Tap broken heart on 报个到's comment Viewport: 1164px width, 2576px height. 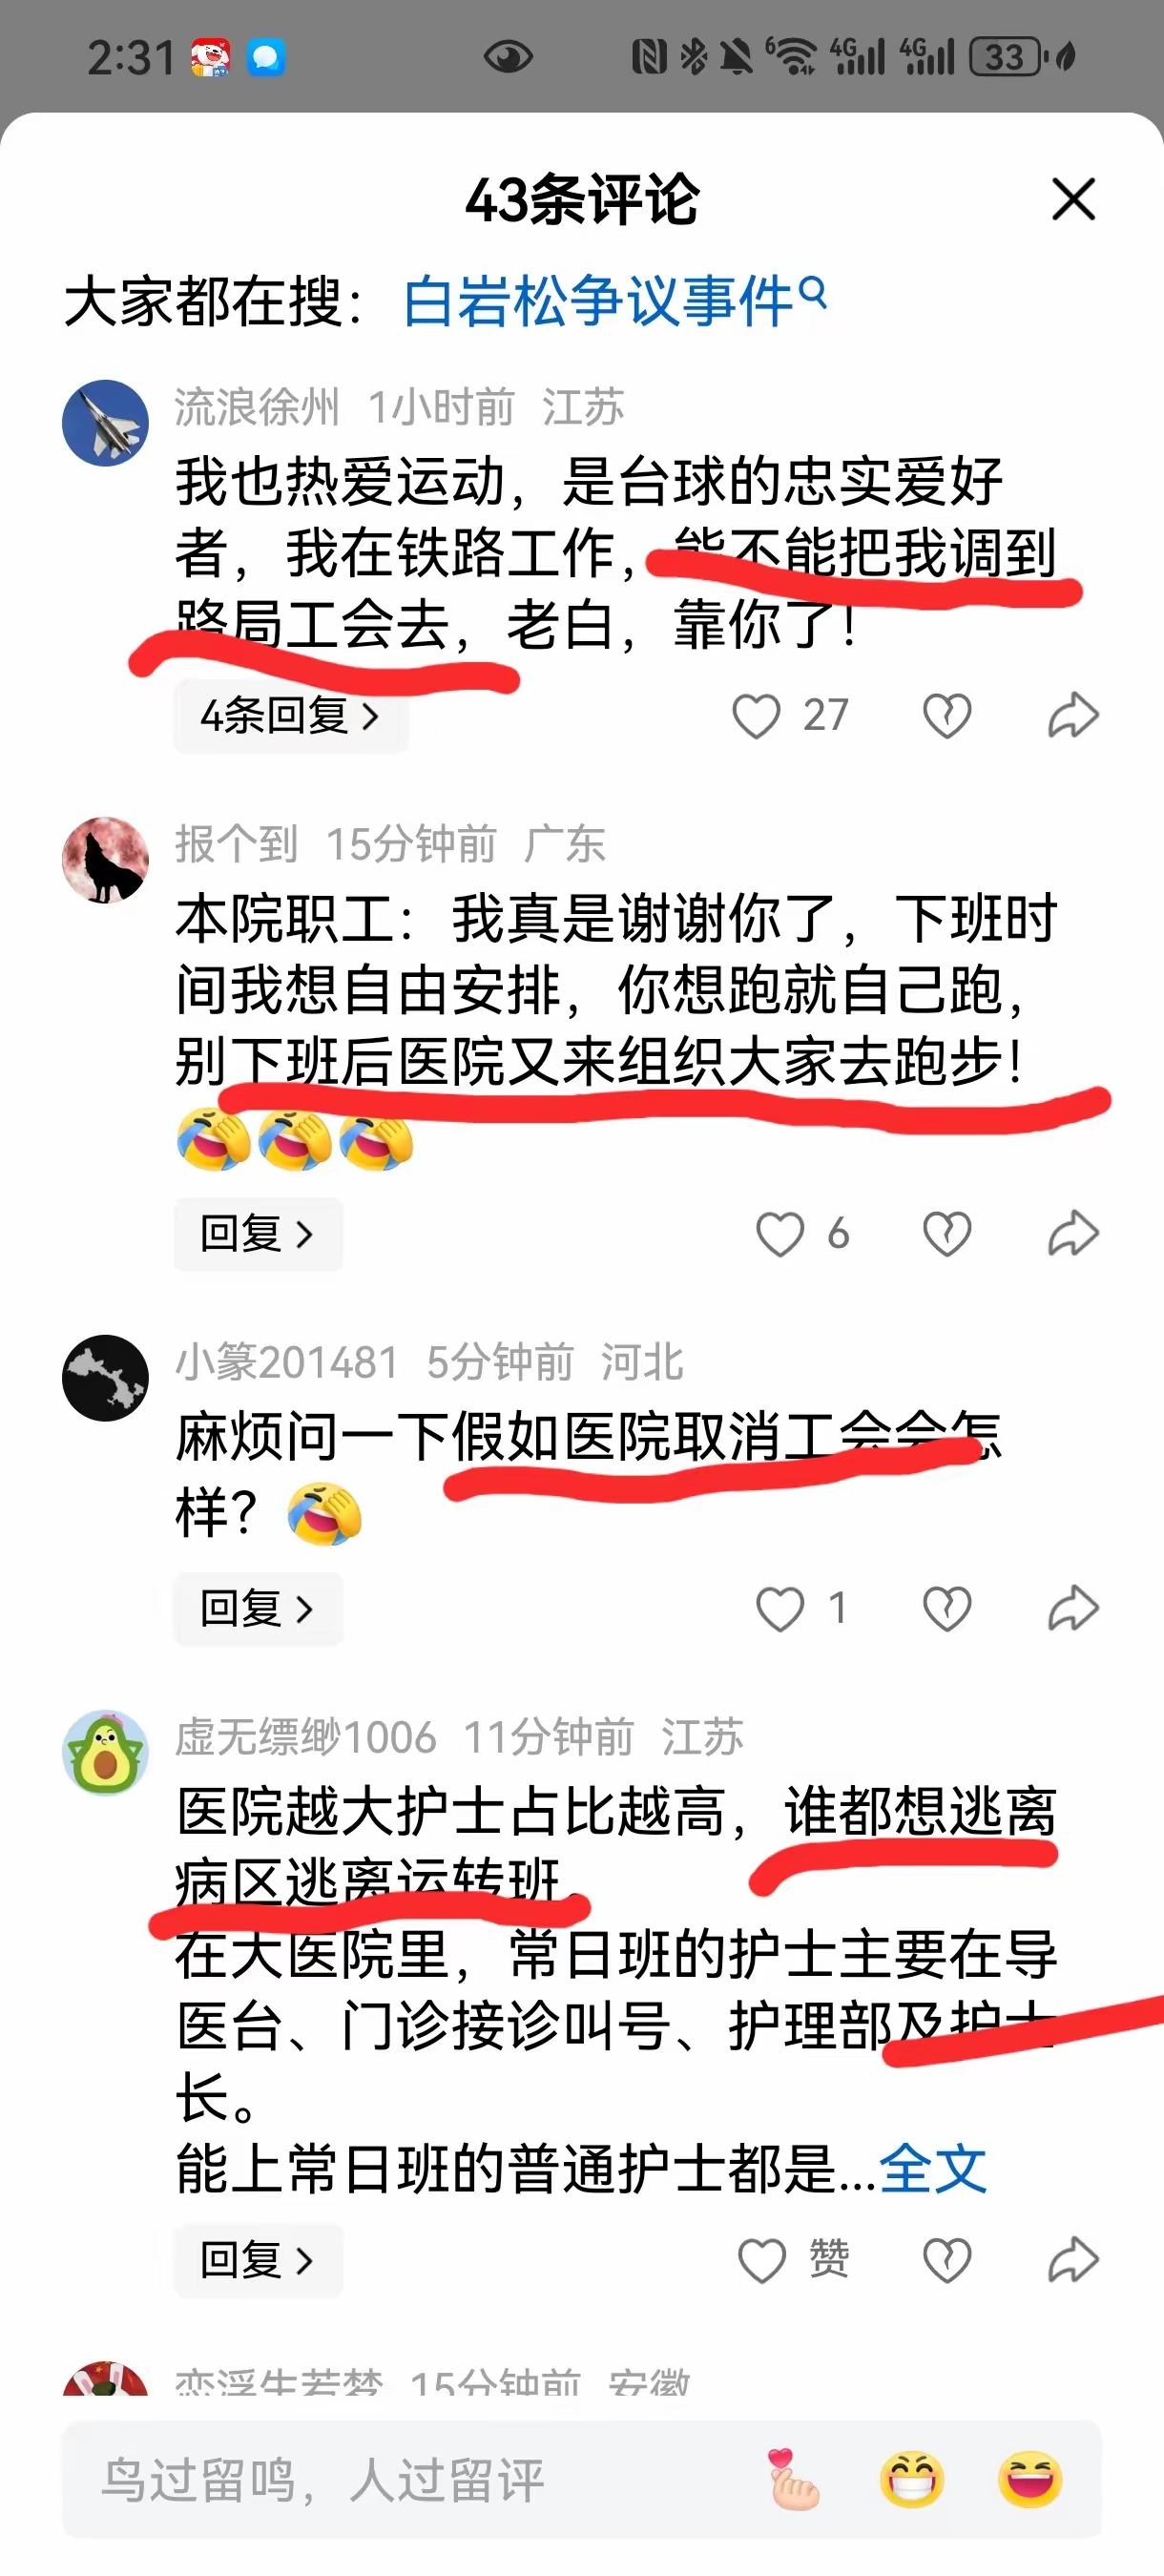946,1234
